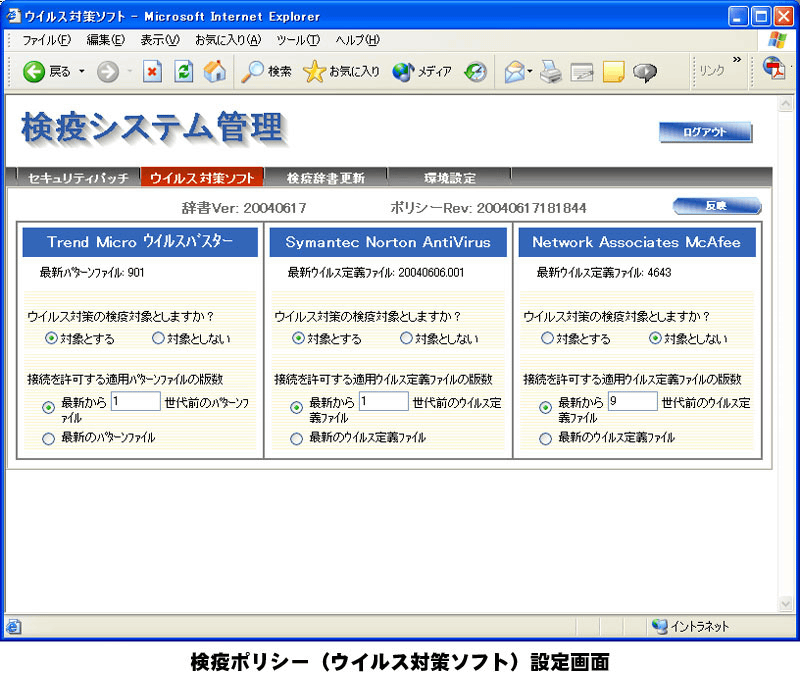Open Mail button dropdown arrow
Viewport: 800px width, 680px height.
[530, 71]
